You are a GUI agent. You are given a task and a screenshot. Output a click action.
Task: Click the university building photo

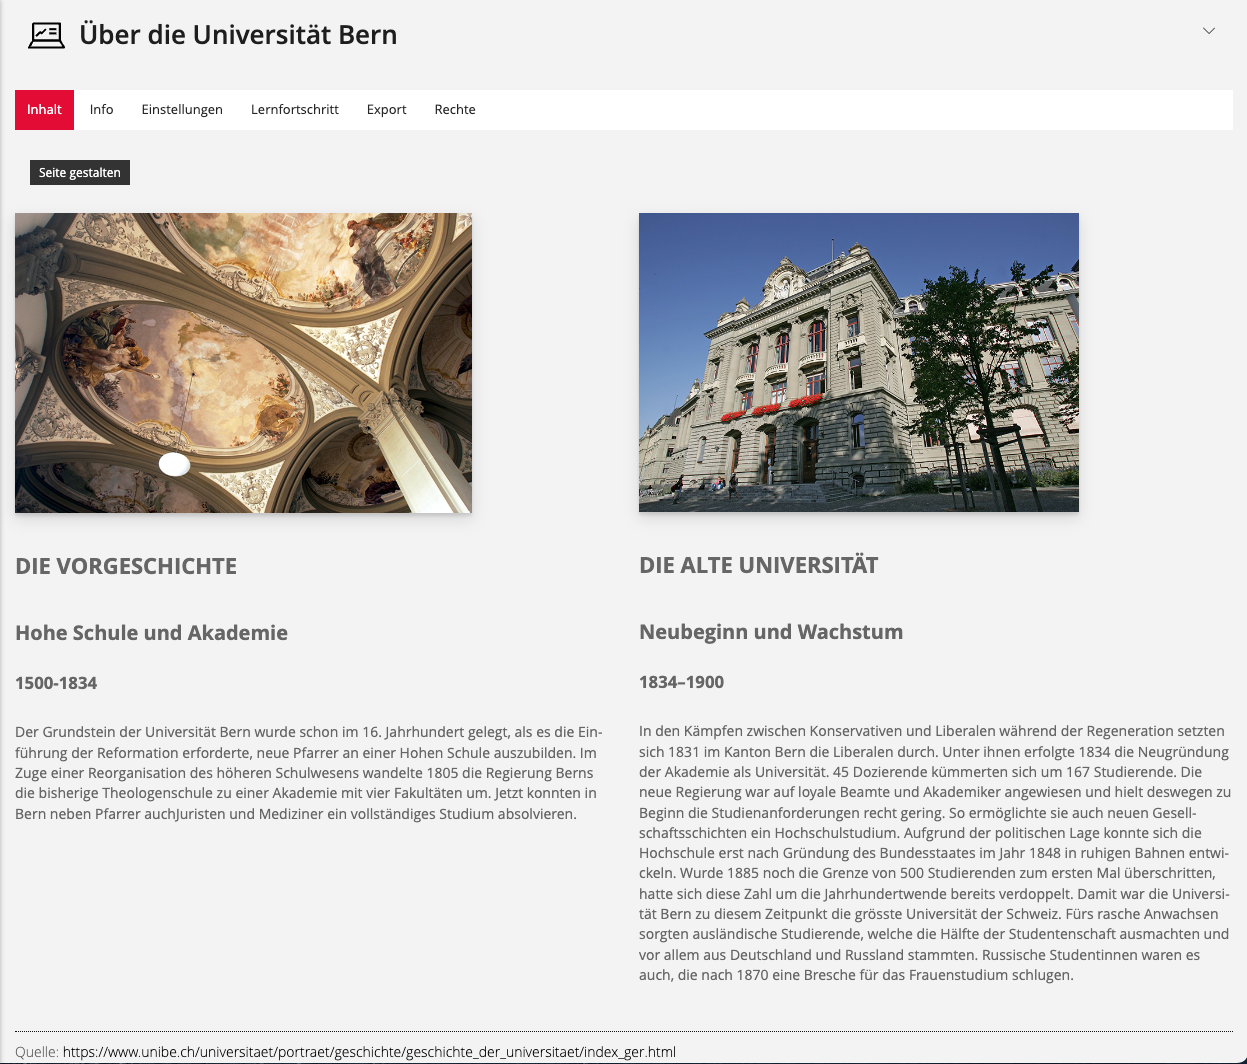coord(858,362)
